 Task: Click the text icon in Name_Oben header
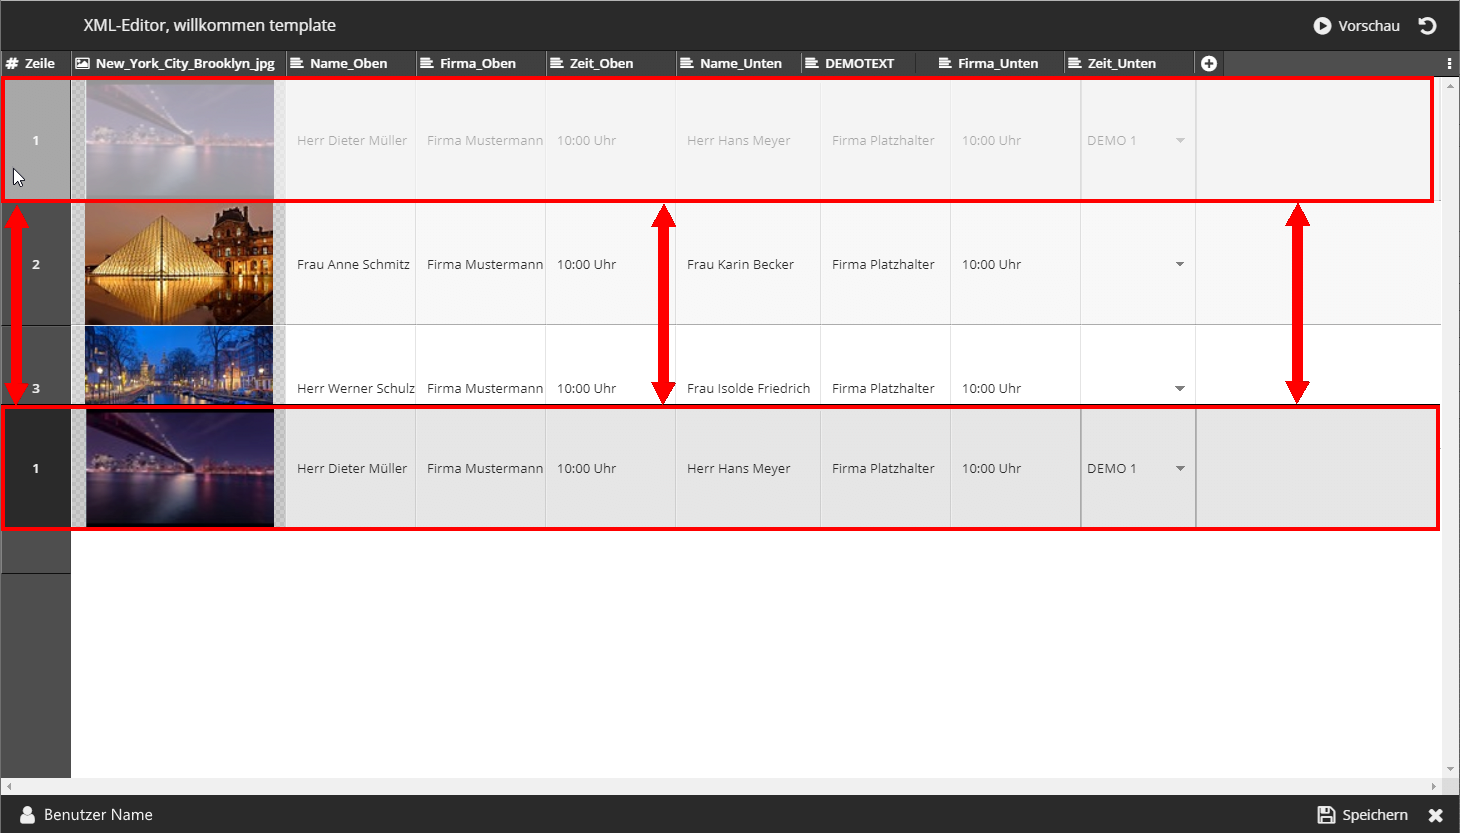point(296,63)
